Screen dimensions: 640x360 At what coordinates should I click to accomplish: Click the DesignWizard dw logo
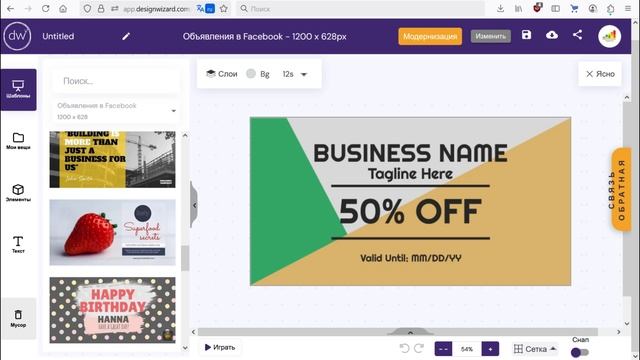click(17, 36)
